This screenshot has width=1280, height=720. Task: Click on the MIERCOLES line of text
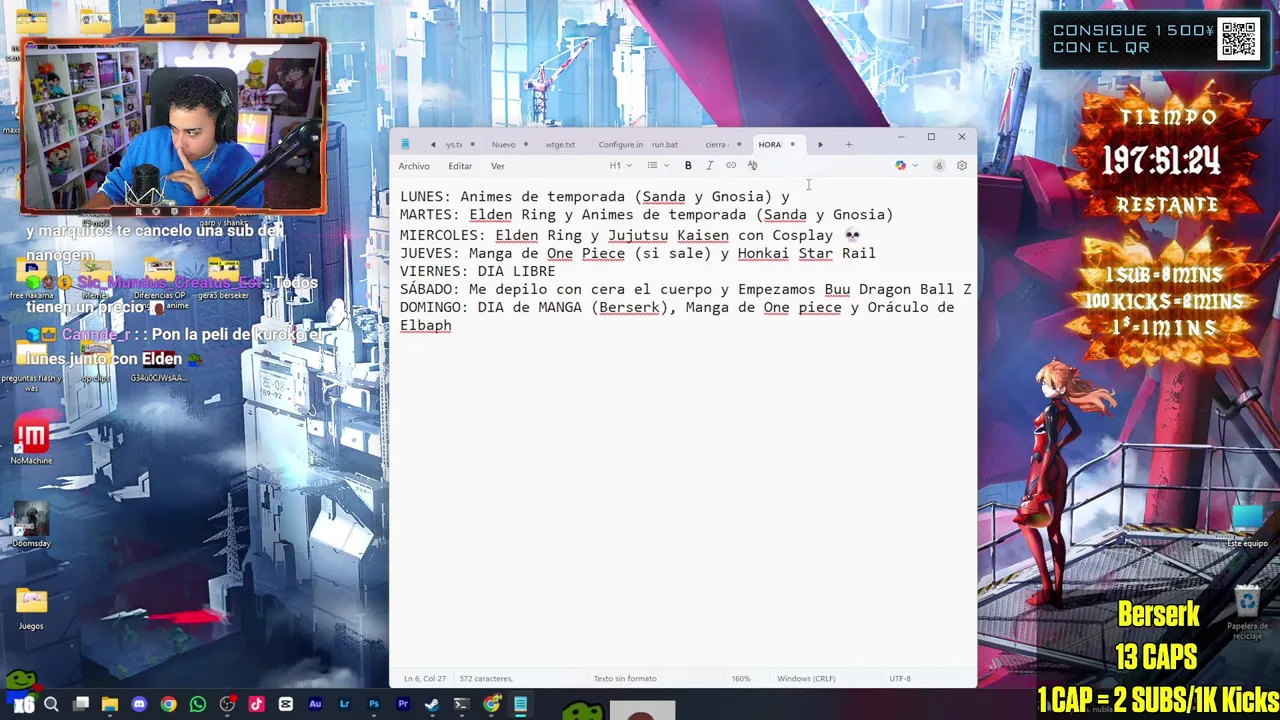click(630, 236)
